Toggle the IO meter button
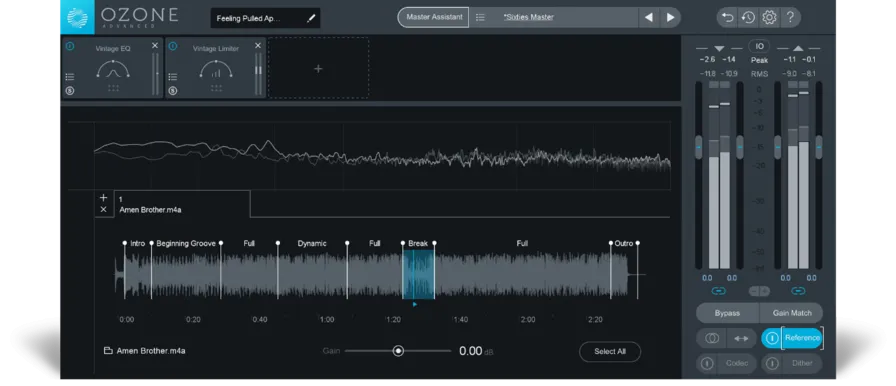The image size is (896, 386). tap(759, 46)
